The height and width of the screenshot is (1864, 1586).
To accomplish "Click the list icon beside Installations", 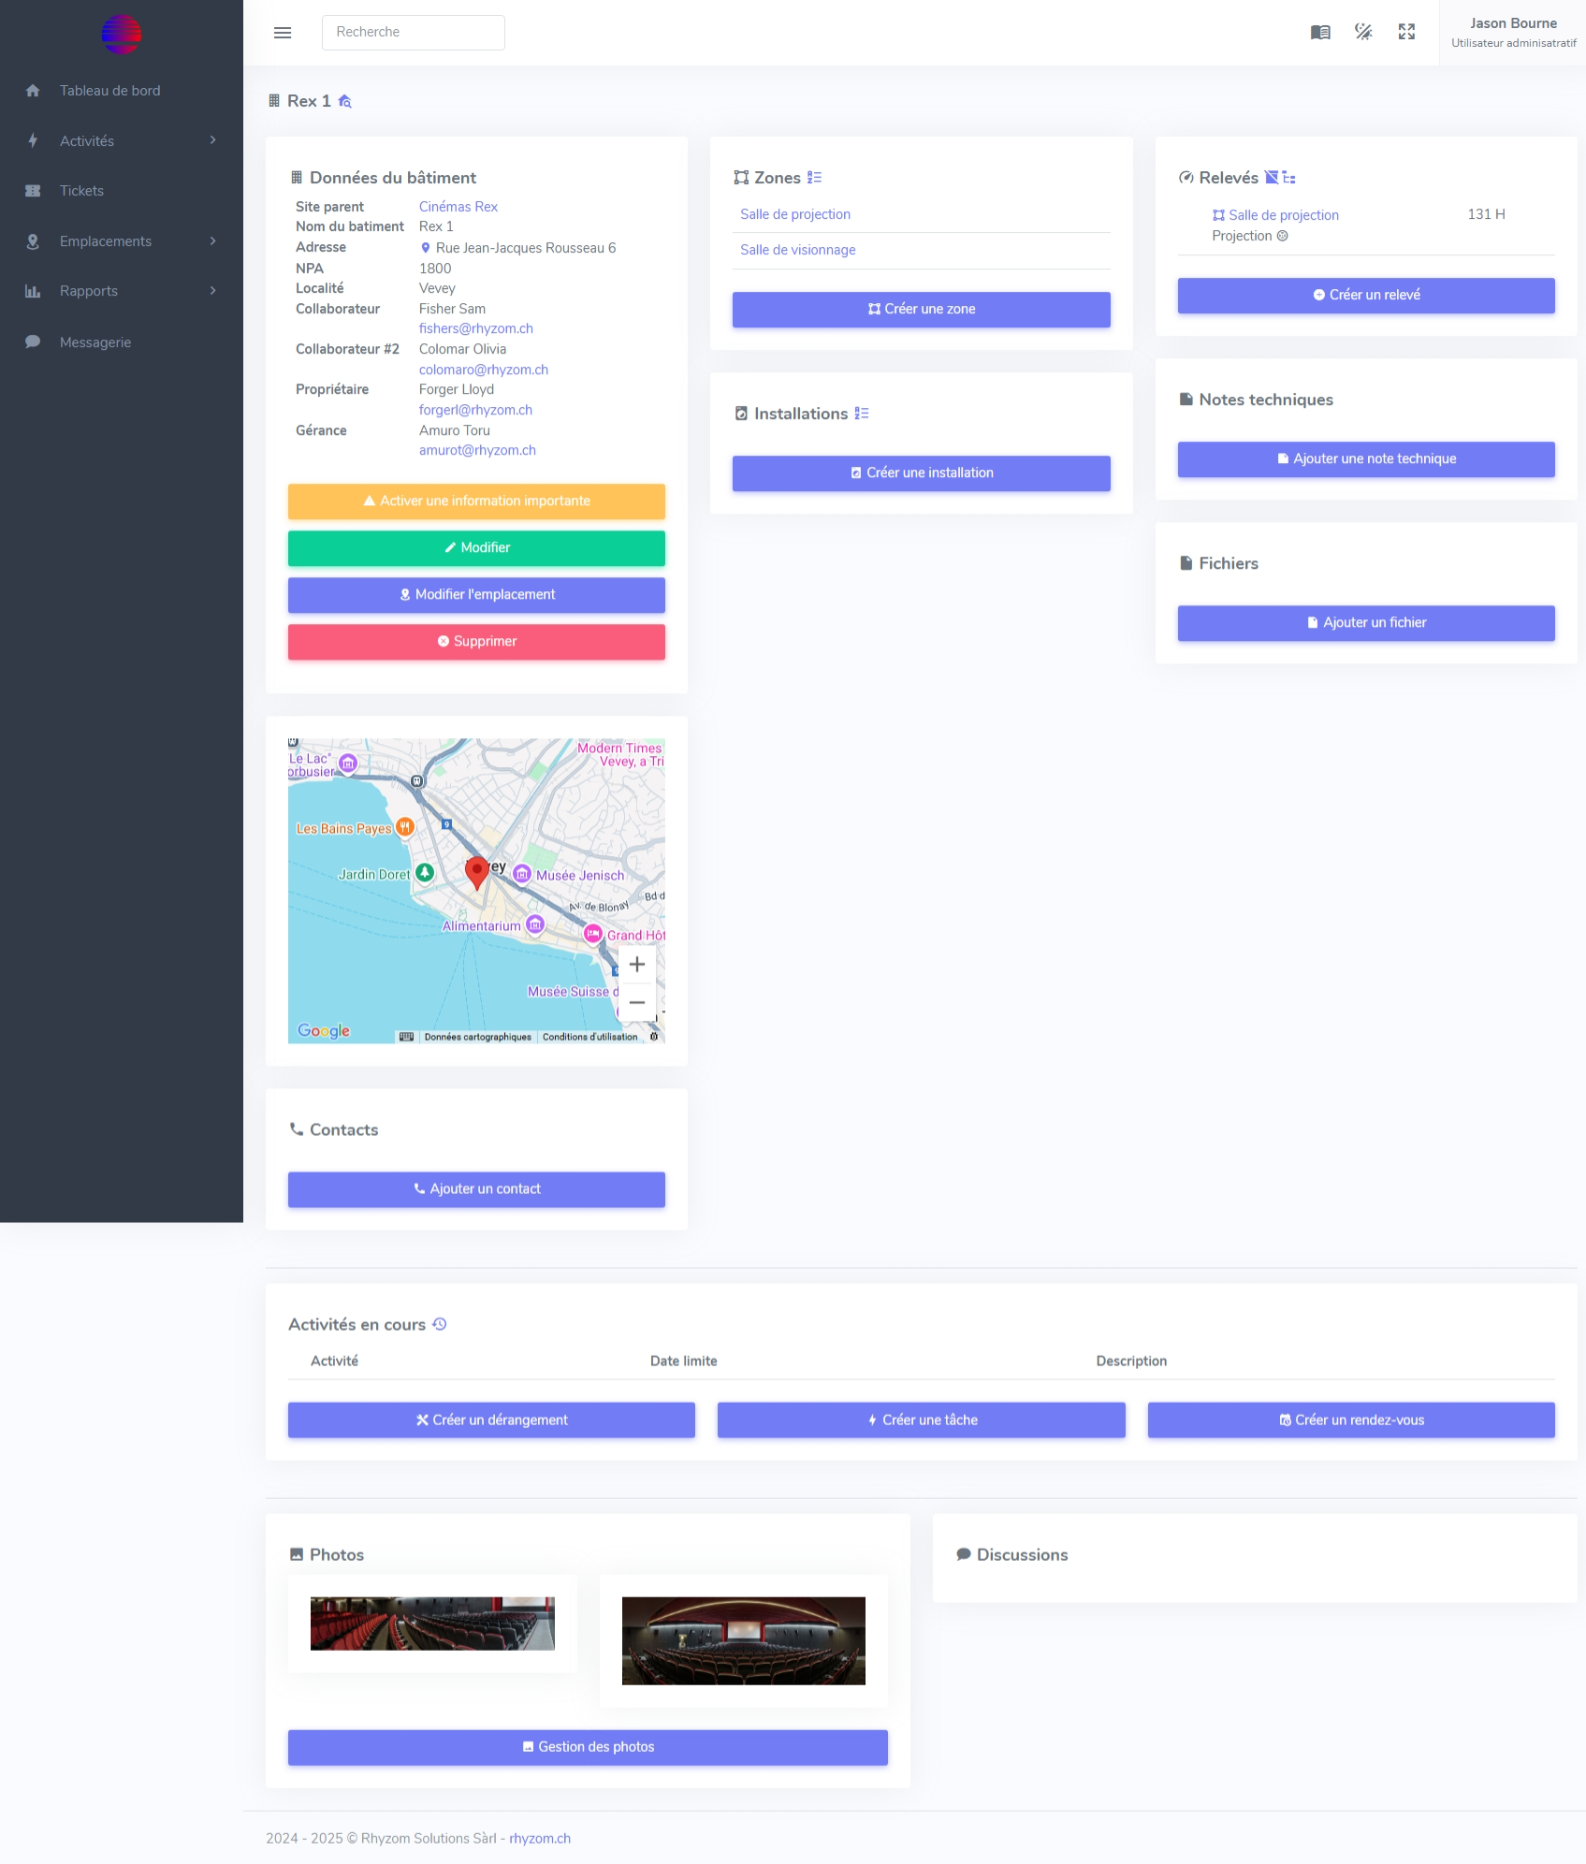I will coord(861,414).
